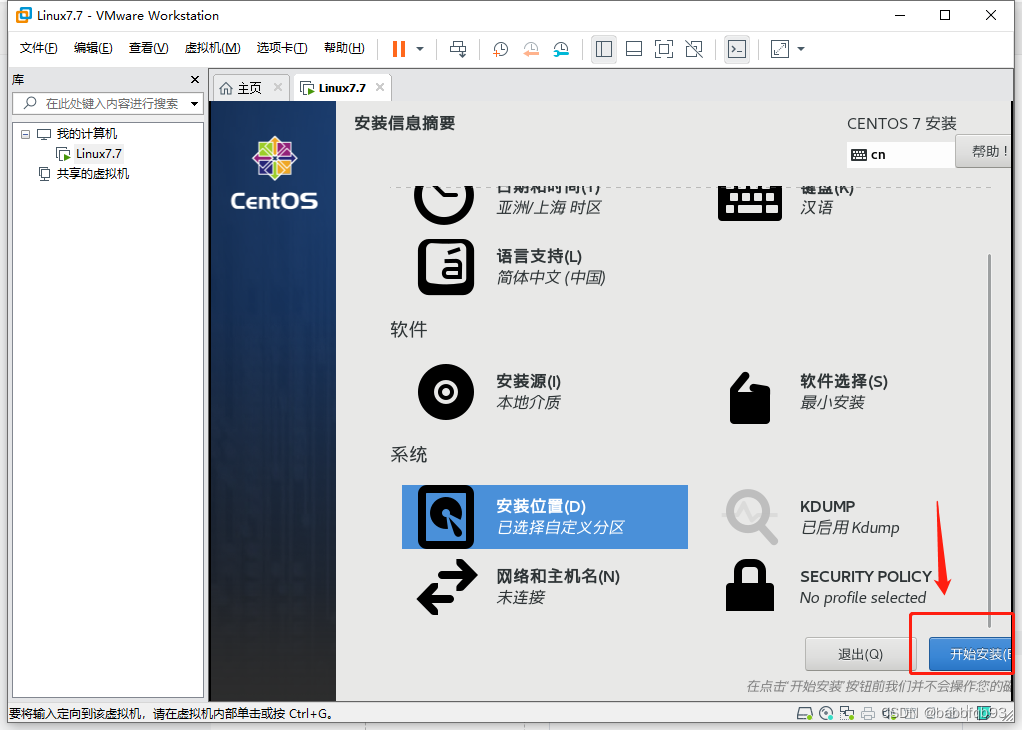The width and height of the screenshot is (1022, 730).
Task: Open the keyboard layout settings icon
Action: point(750,203)
